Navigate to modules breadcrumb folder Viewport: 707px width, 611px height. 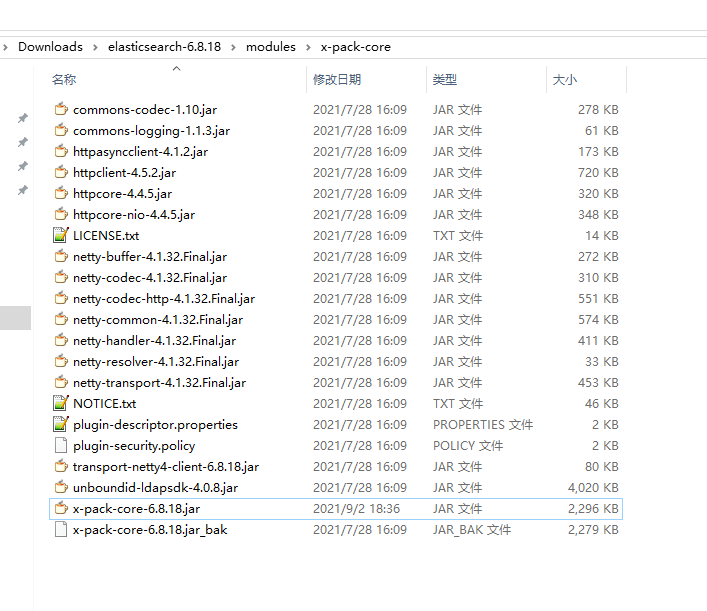click(271, 46)
